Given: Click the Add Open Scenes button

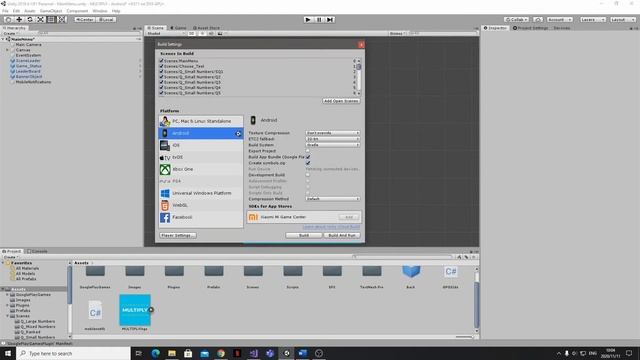Looking at the screenshot, I should pos(341,101).
